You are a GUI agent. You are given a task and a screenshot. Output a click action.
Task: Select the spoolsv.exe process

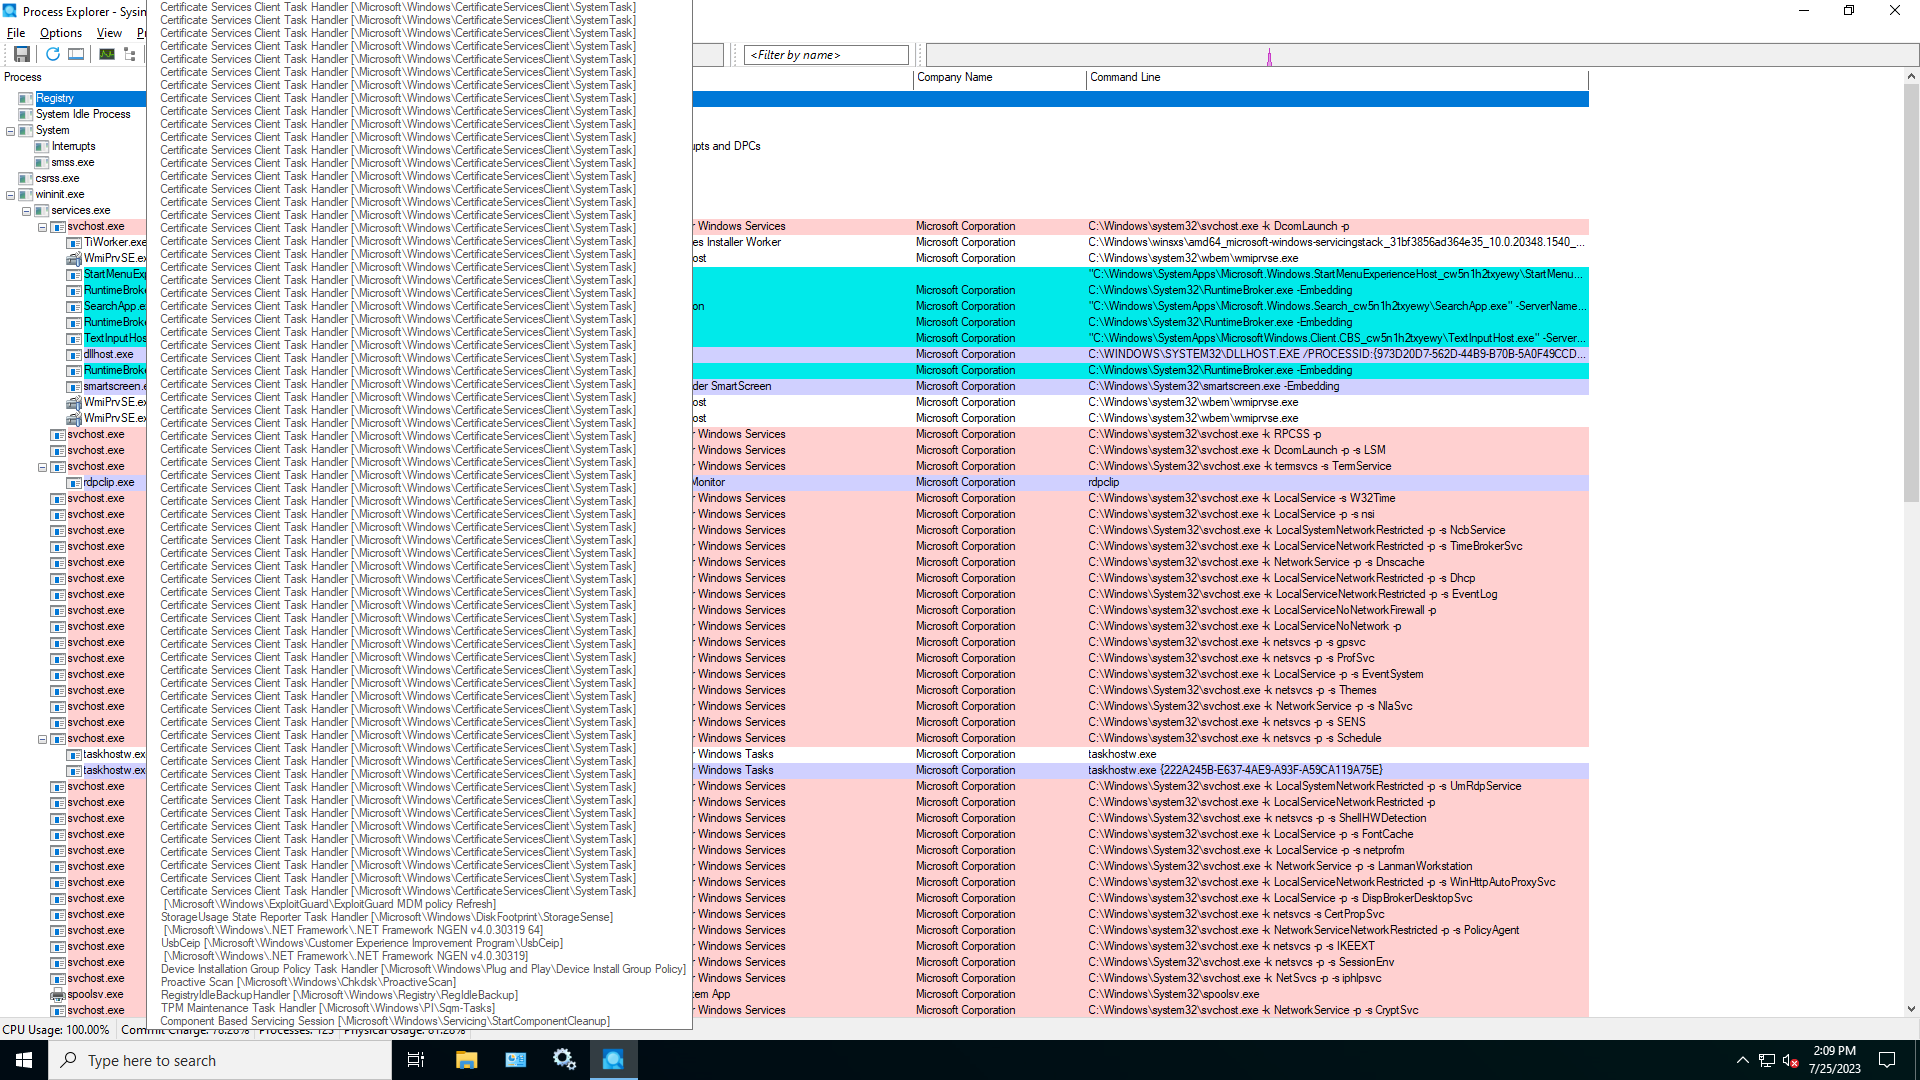point(96,994)
